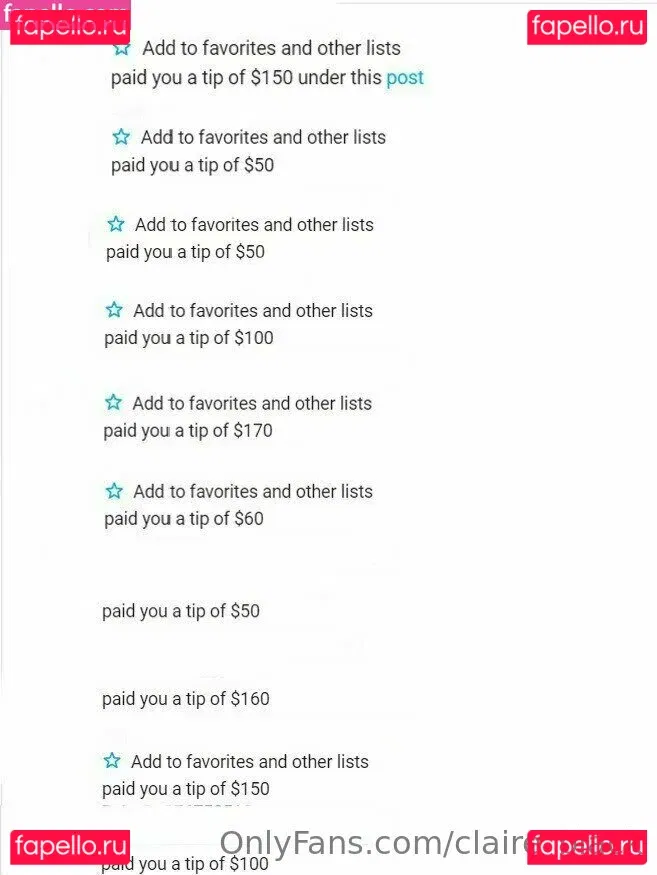Click the top-right fapello.ru watermark
Viewport: 657px width, 875px height.
[x=587, y=25]
